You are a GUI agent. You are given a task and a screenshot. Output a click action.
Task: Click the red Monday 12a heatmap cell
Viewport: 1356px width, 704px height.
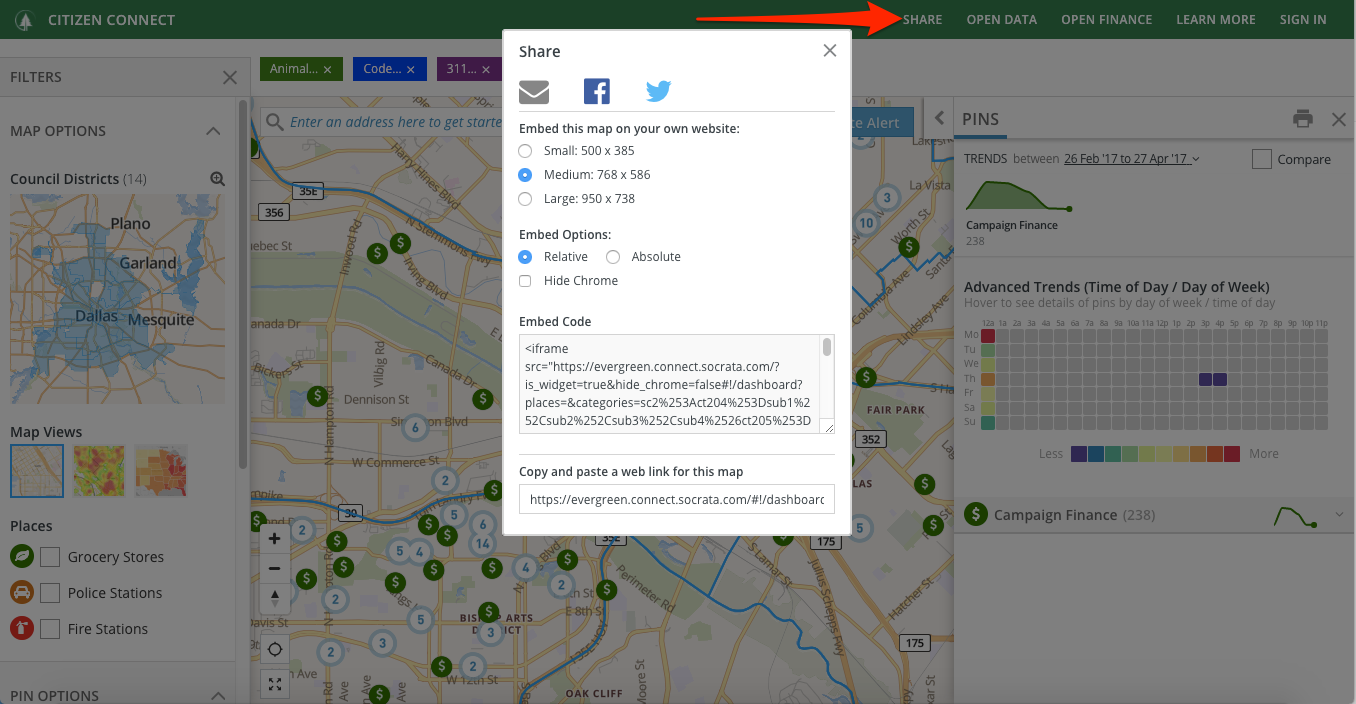[988, 336]
